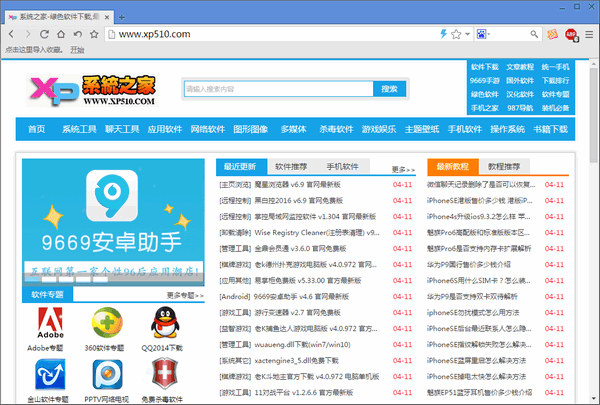
Task: Select 书籍下载 in the navigation bar
Action: click(551, 129)
